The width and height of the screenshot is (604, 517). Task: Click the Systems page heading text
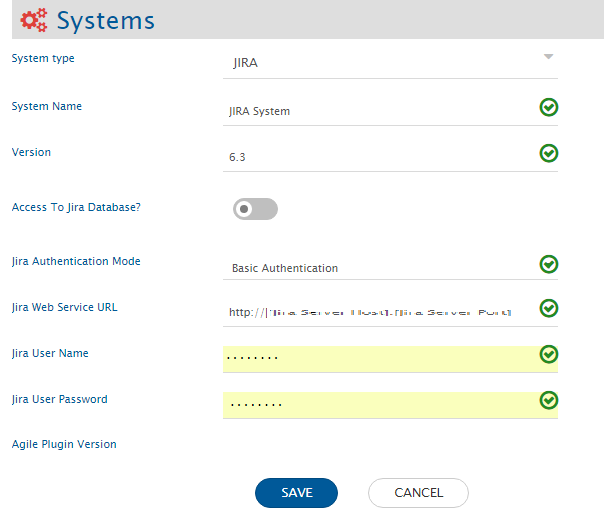coord(105,20)
